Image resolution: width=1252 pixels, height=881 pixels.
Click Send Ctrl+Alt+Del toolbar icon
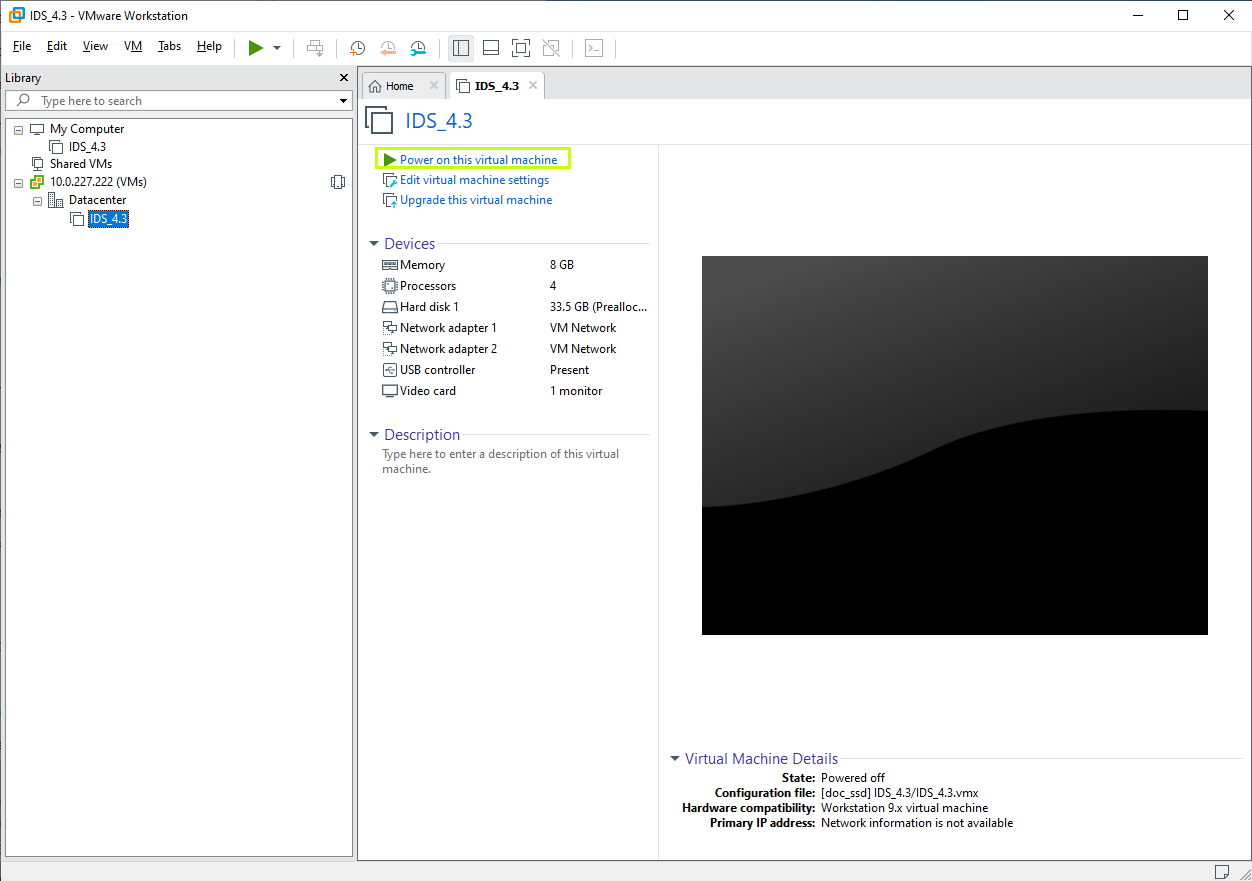coord(315,47)
